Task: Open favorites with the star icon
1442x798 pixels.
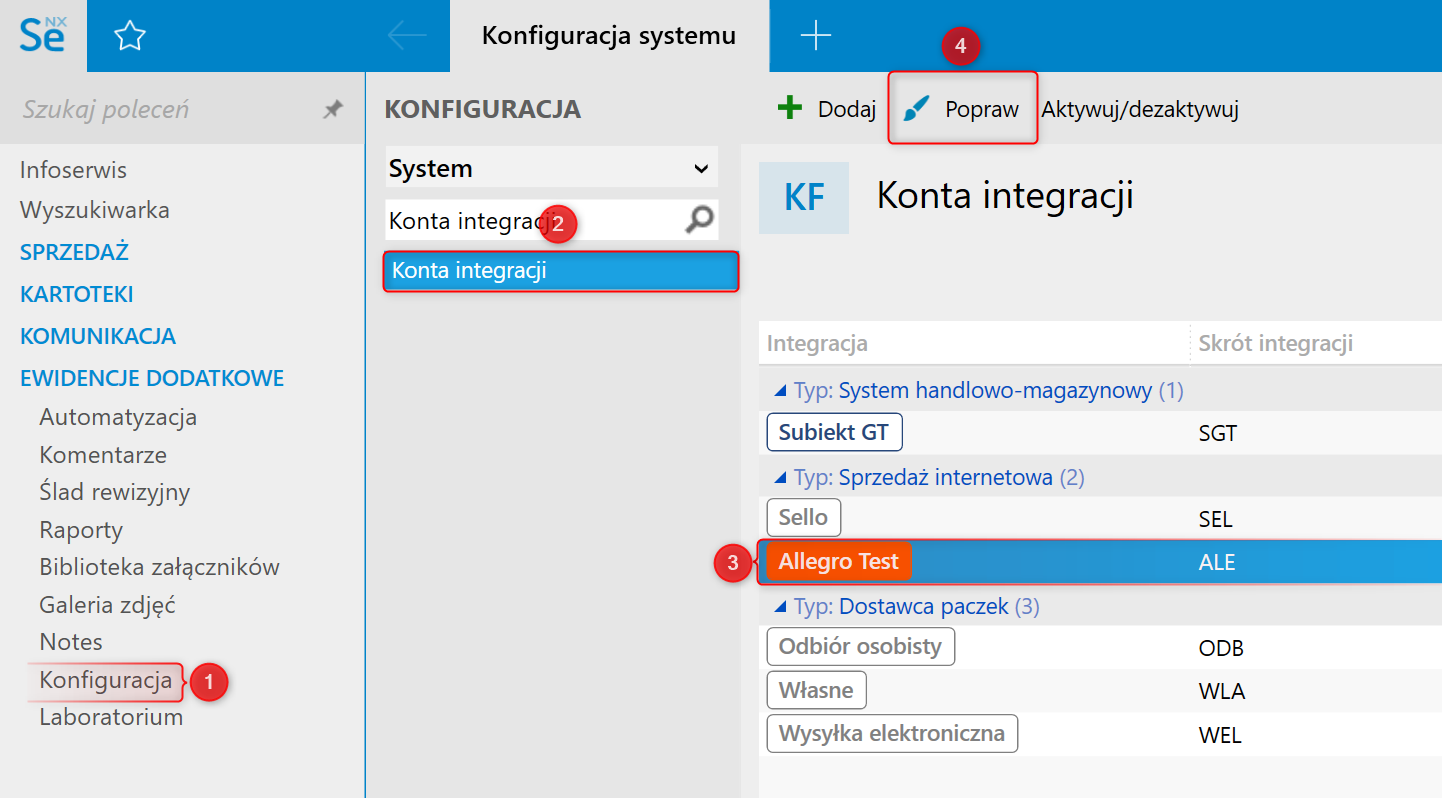Action: click(130, 36)
